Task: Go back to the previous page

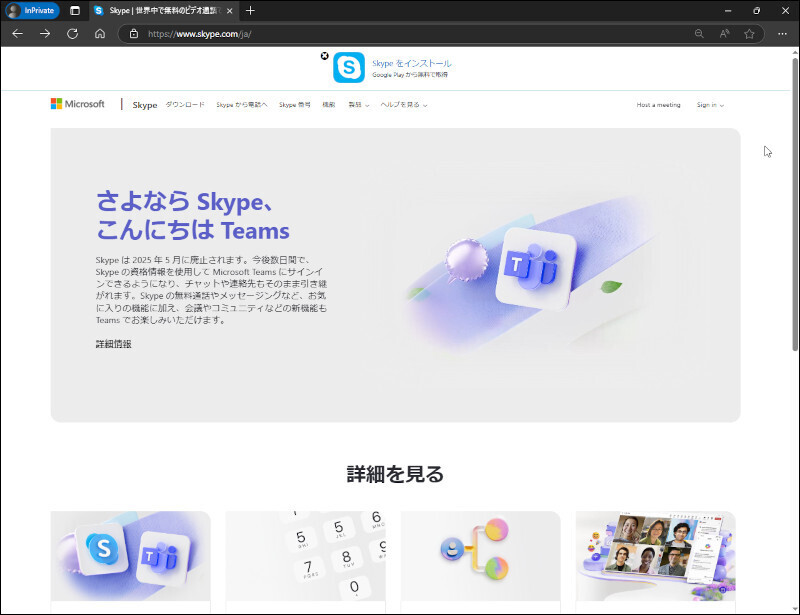Action: [x=18, y=34]
